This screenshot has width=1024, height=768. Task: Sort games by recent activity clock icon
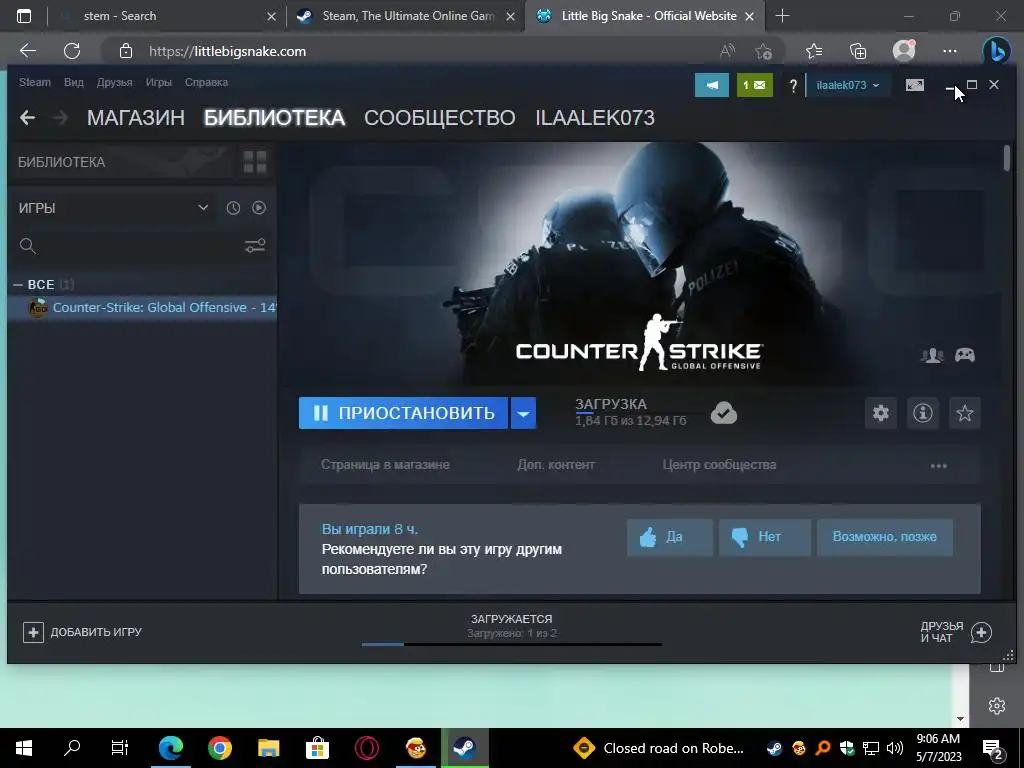pos(233,208)
